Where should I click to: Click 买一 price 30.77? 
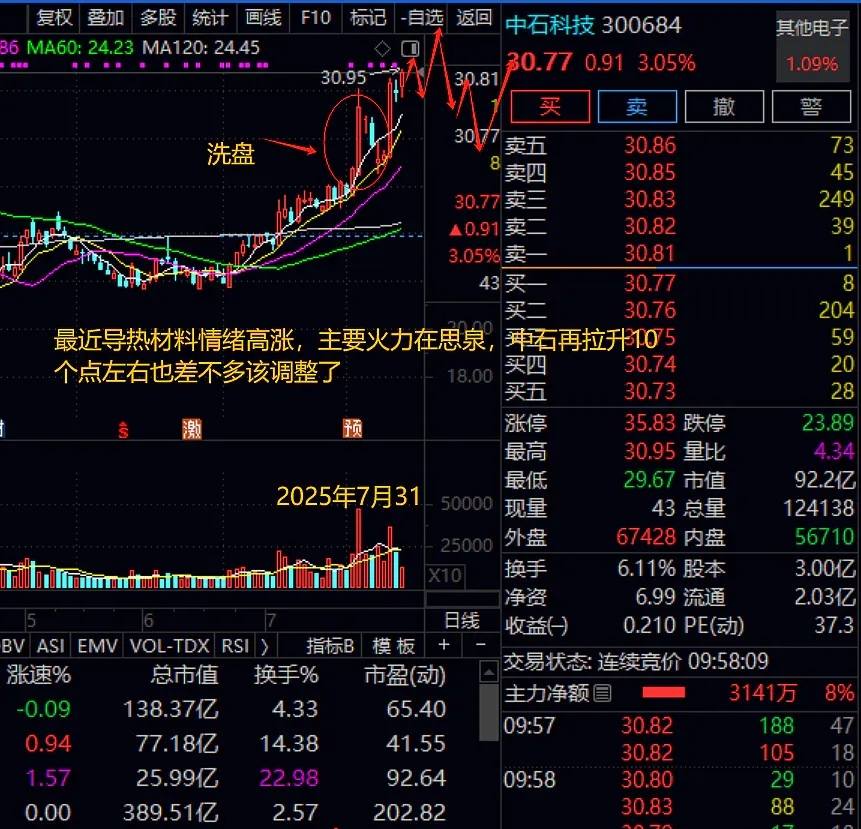pos(650,283)
